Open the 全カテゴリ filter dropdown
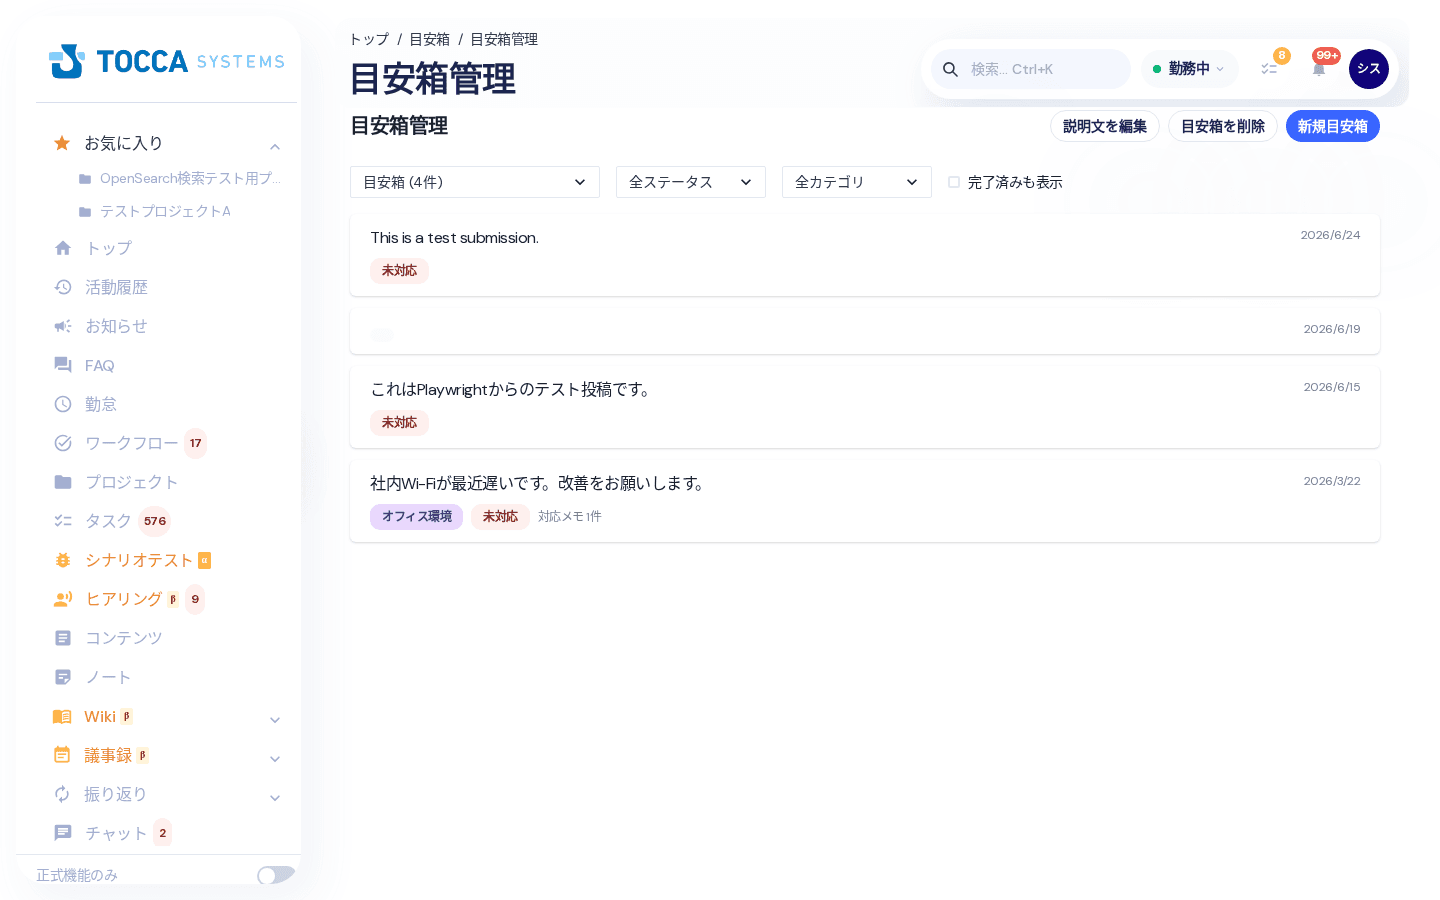The height and width of the screenshot is (900, 1440). [857, 182]
